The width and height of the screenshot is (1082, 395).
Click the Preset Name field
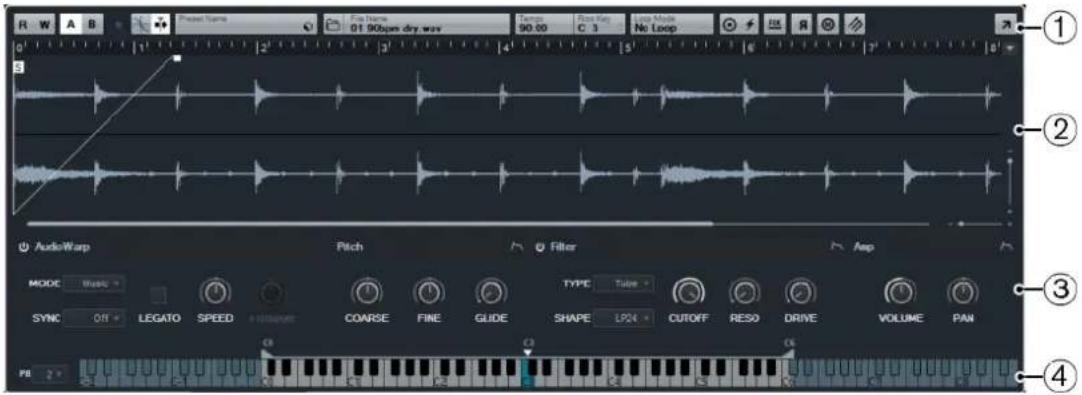(x=246, y=25)
